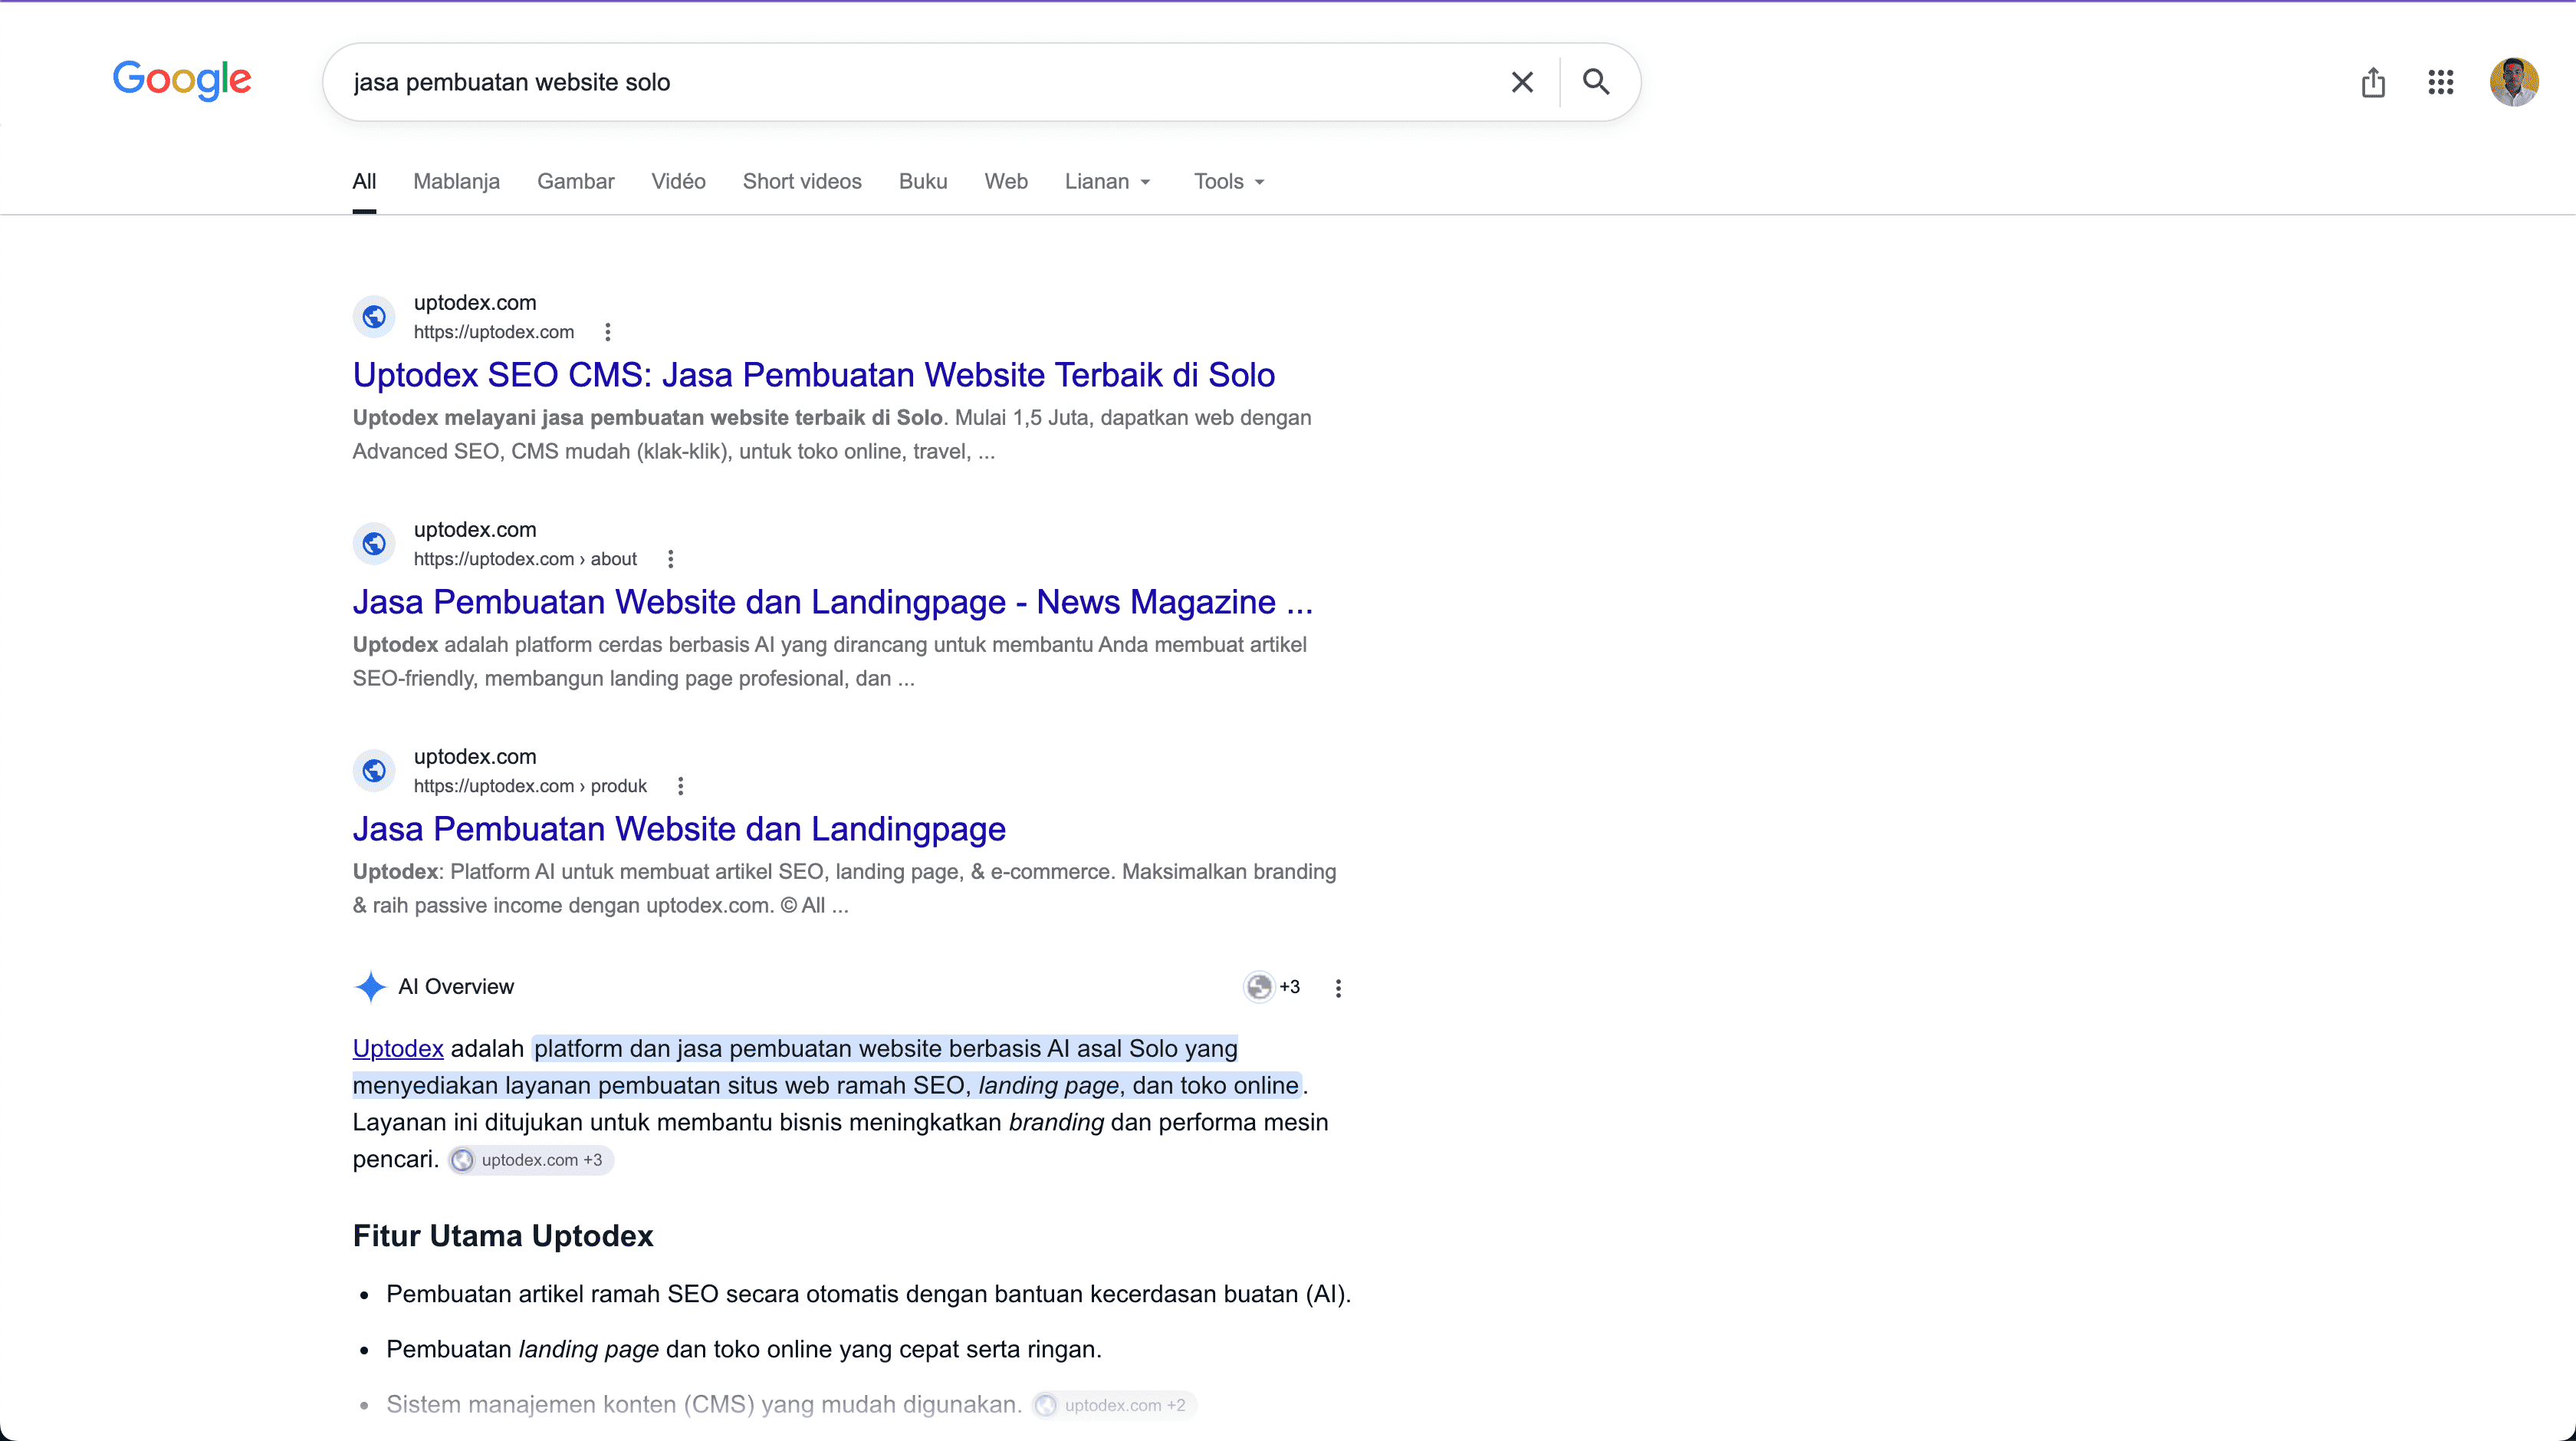Image resolution: width=2576 pixels, height=1441 pixels.
Task: Switch to the Web tab
Action: [1005, 182]
